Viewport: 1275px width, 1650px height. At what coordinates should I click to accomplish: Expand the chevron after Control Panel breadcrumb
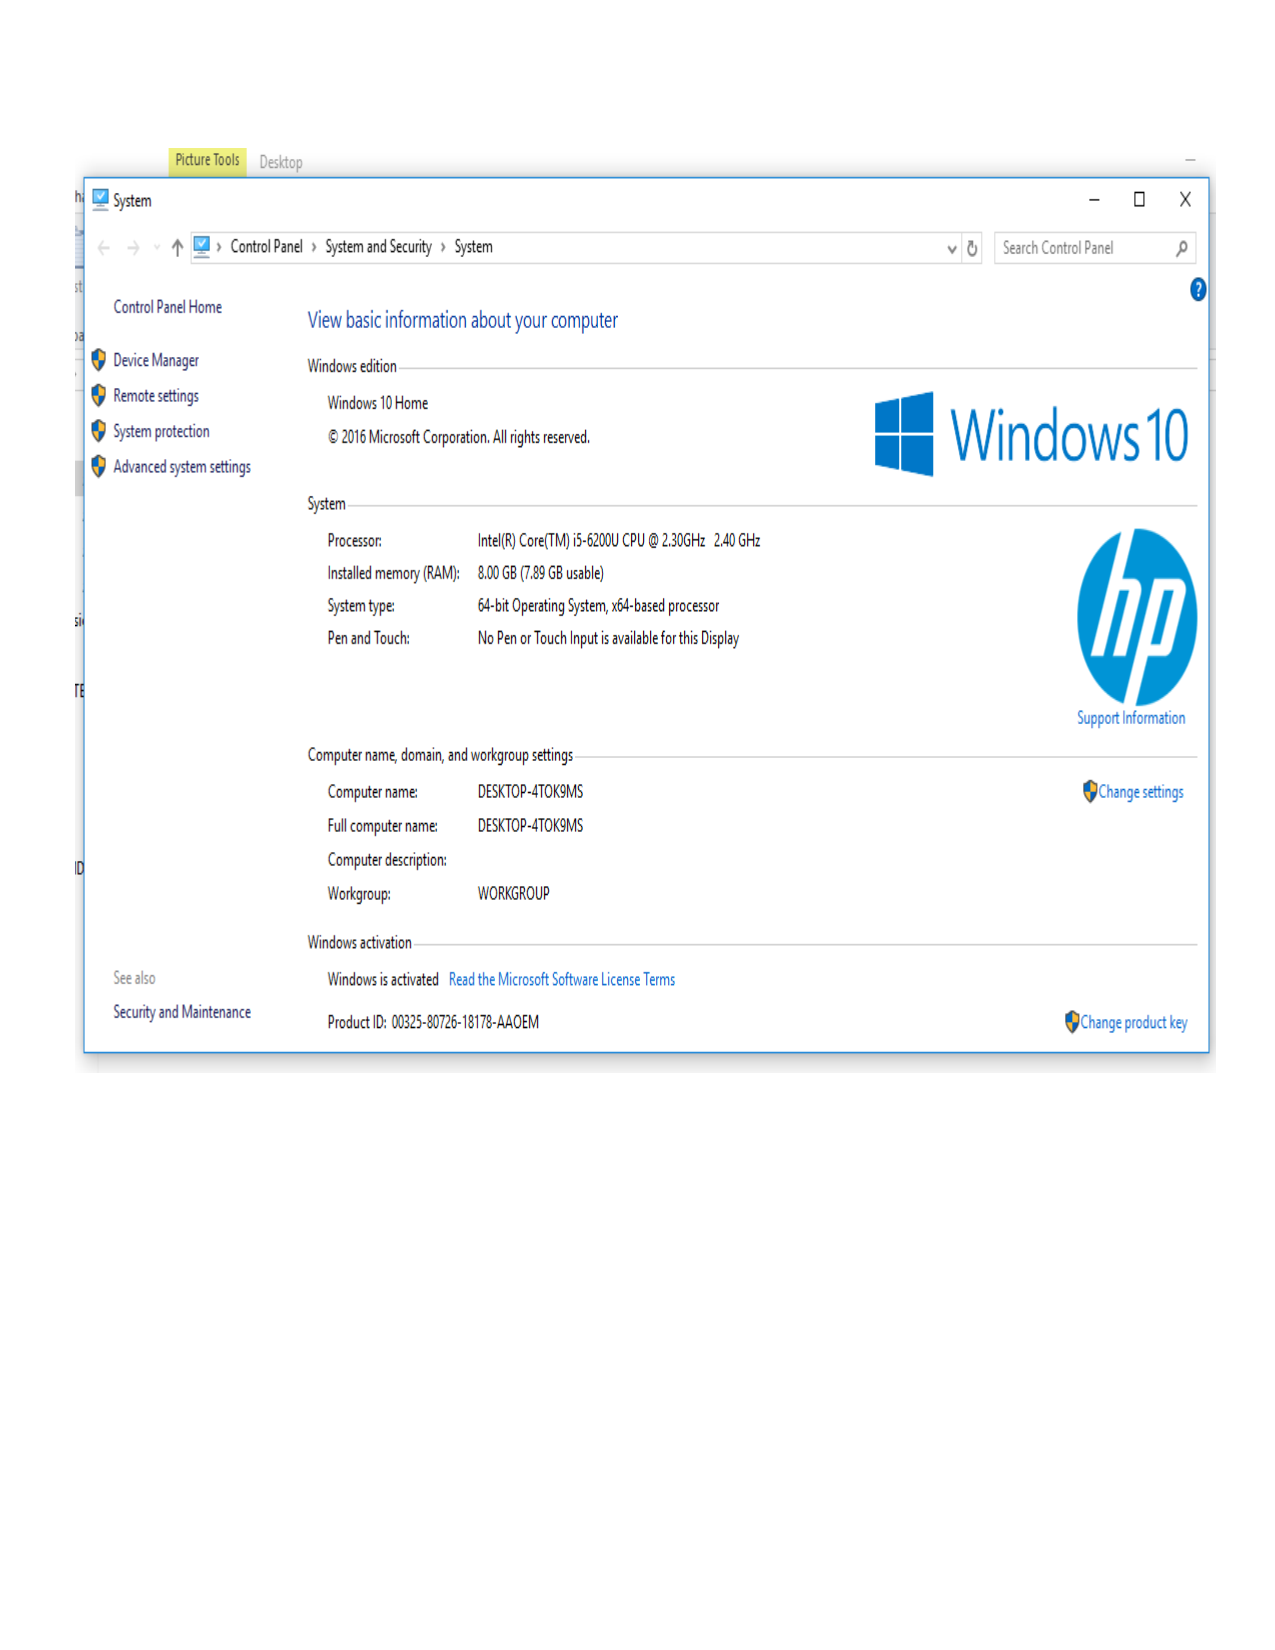(x=313, y=247)
